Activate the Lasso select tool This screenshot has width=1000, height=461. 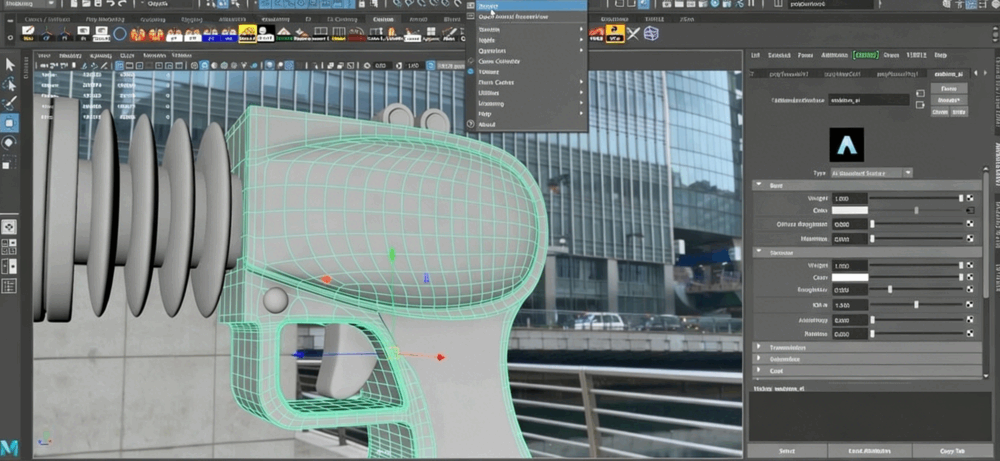pos(11,84)
